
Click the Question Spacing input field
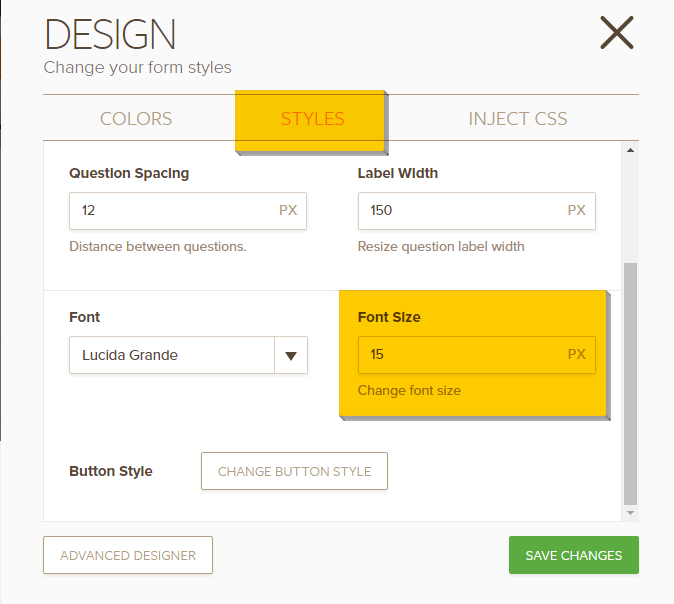[x=170, y=211]
